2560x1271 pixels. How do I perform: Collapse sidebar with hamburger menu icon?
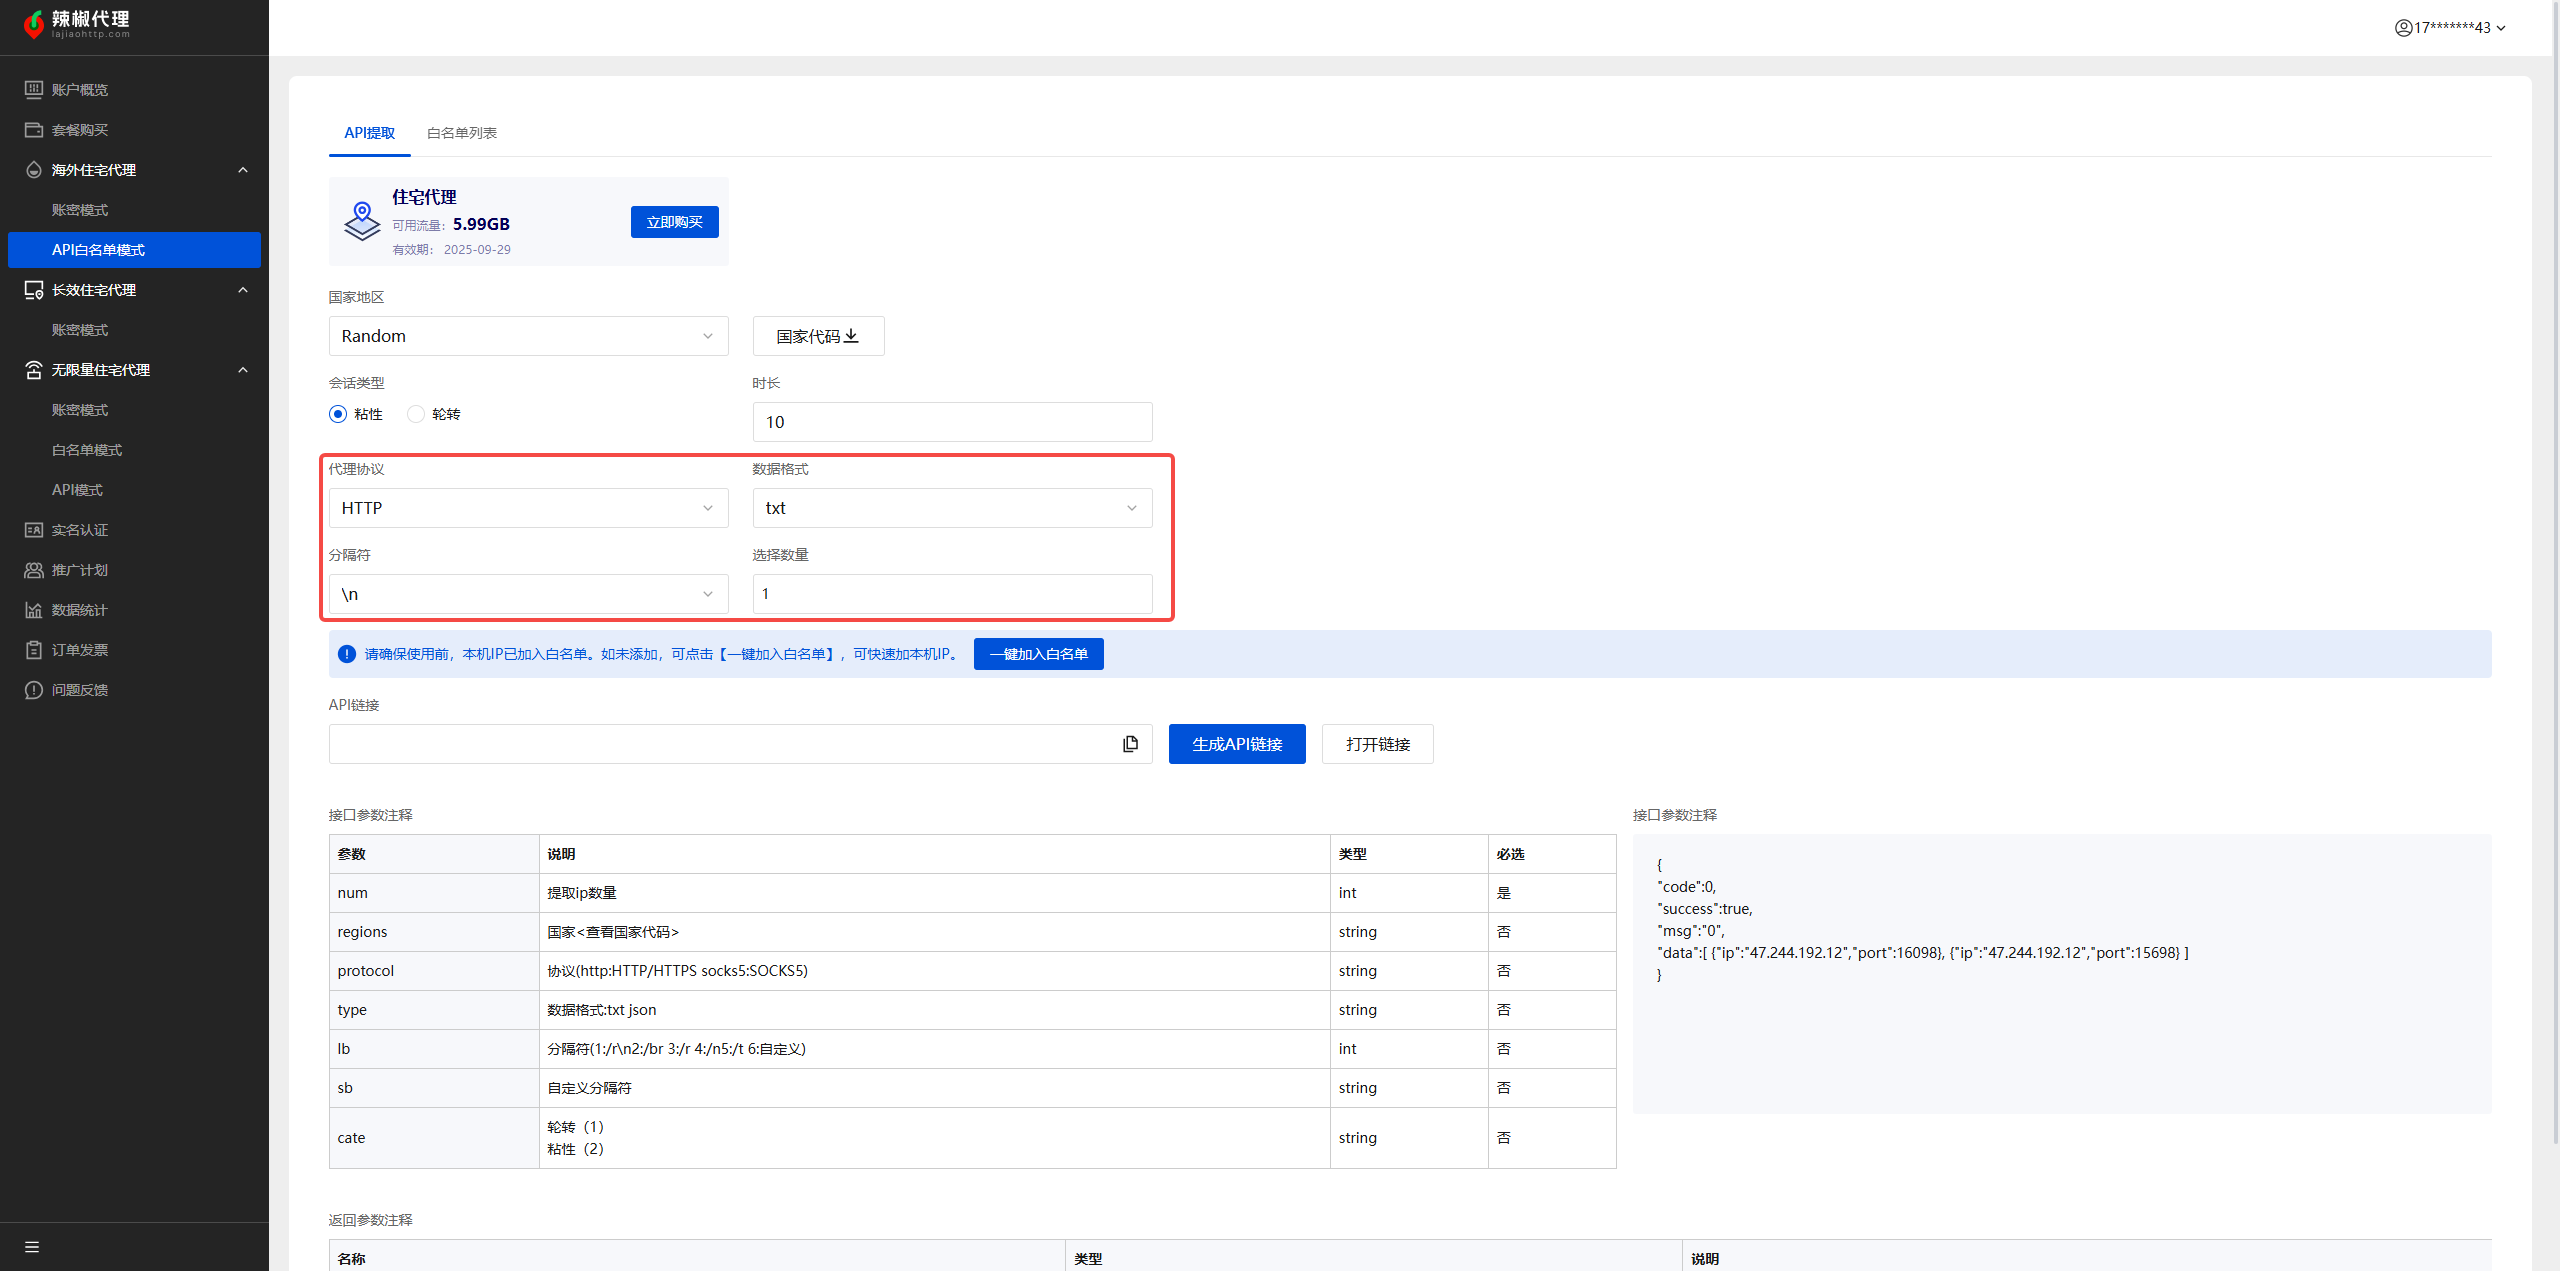[x=32, y=1247]
